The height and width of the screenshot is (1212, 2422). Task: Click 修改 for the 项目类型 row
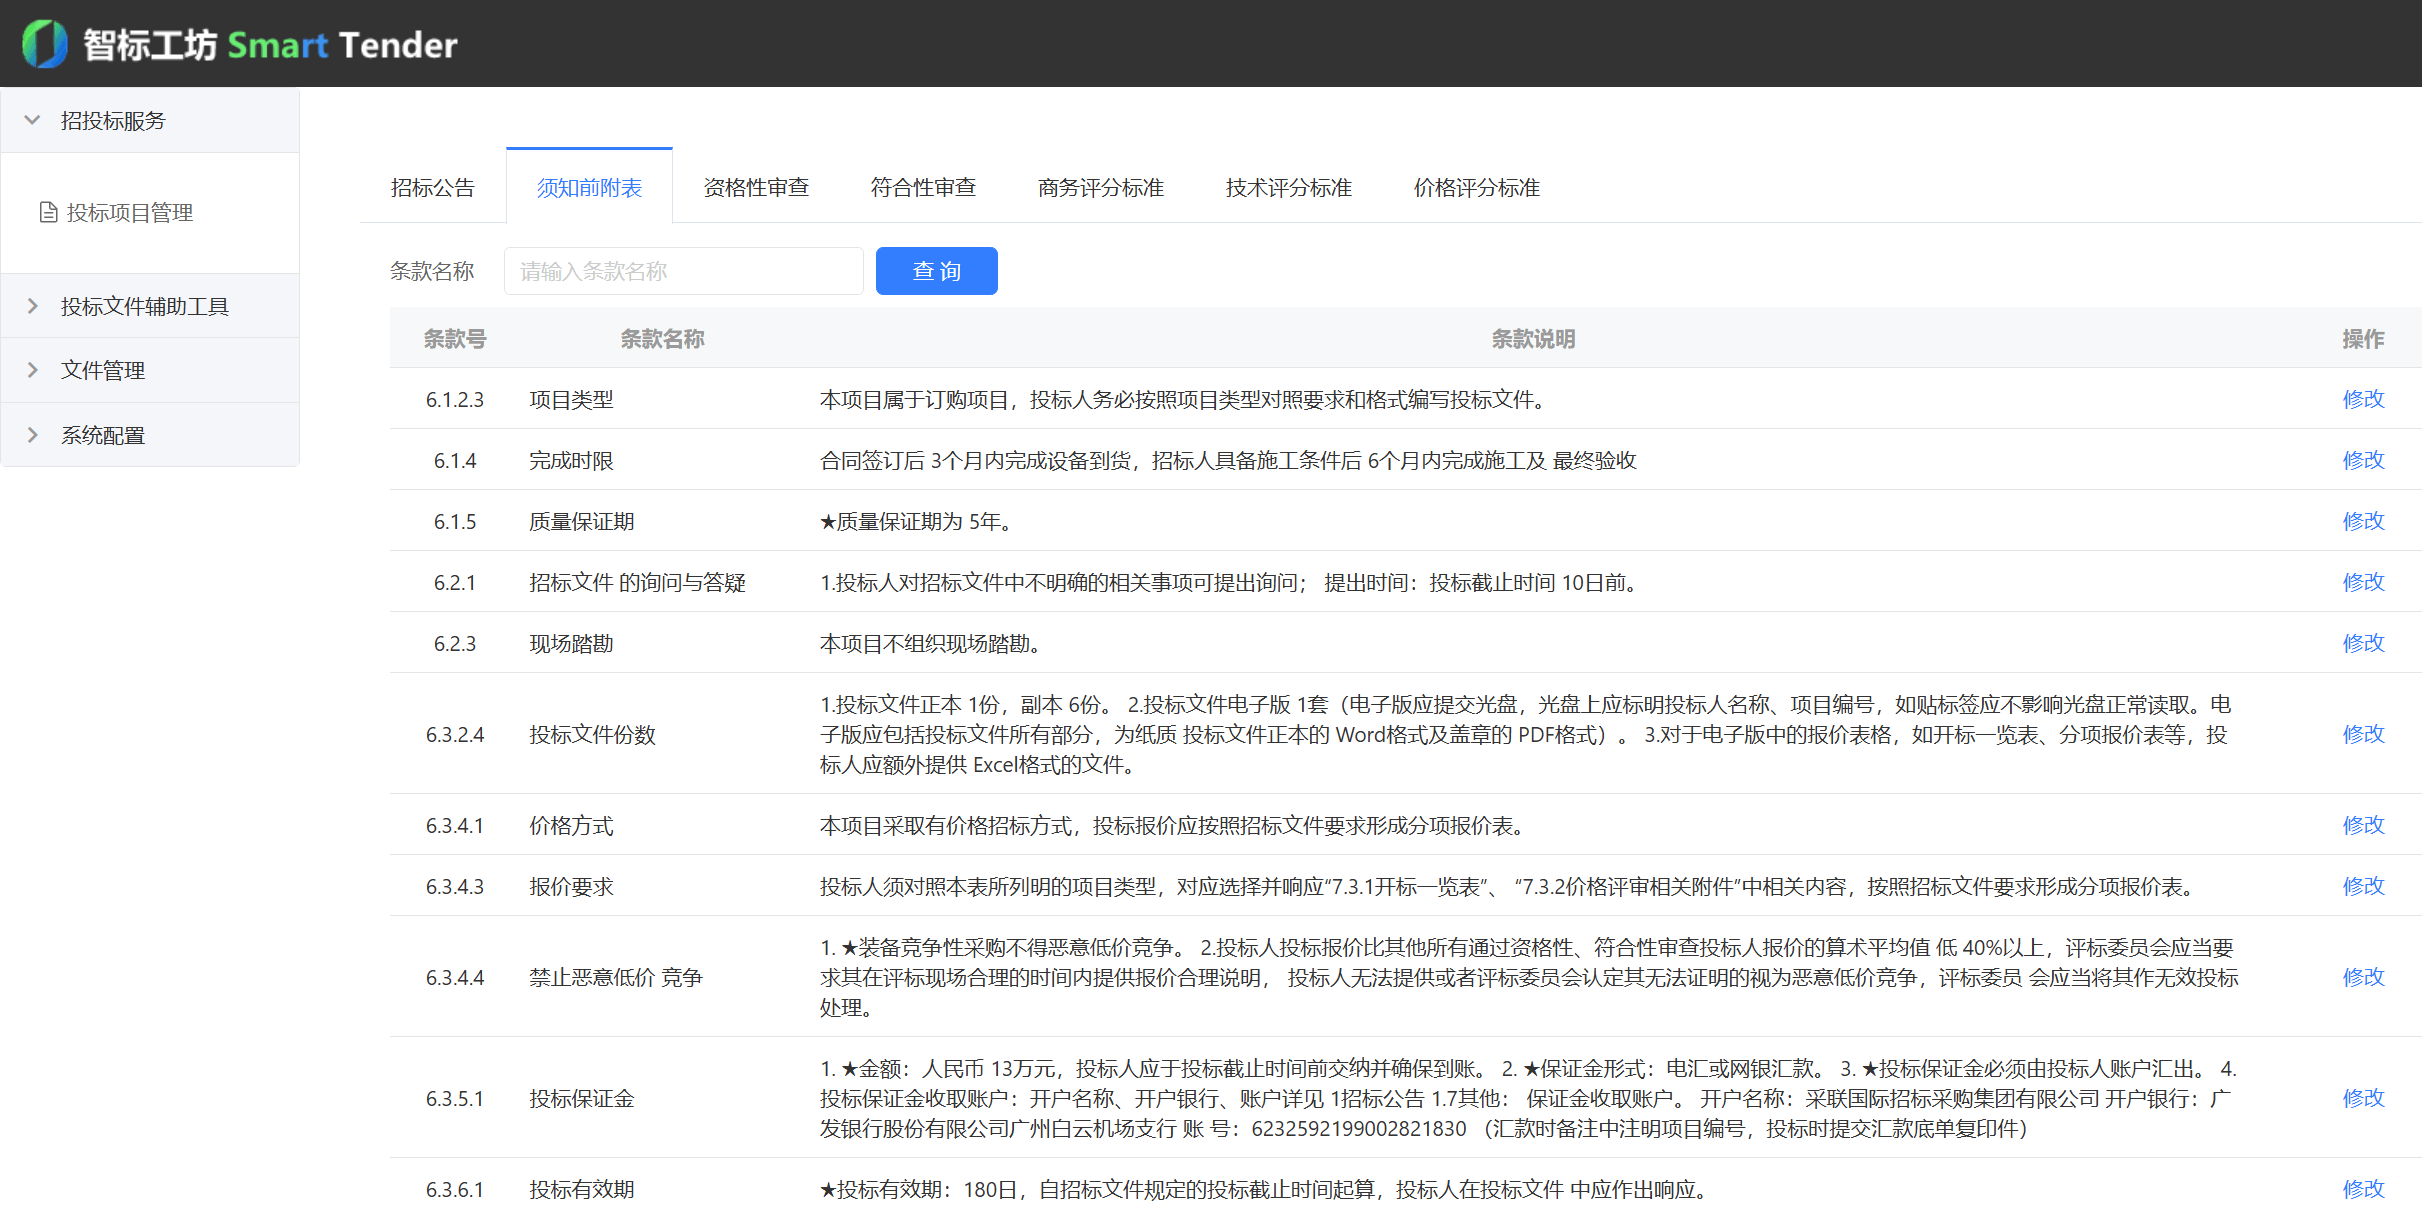coord(2364,399)
